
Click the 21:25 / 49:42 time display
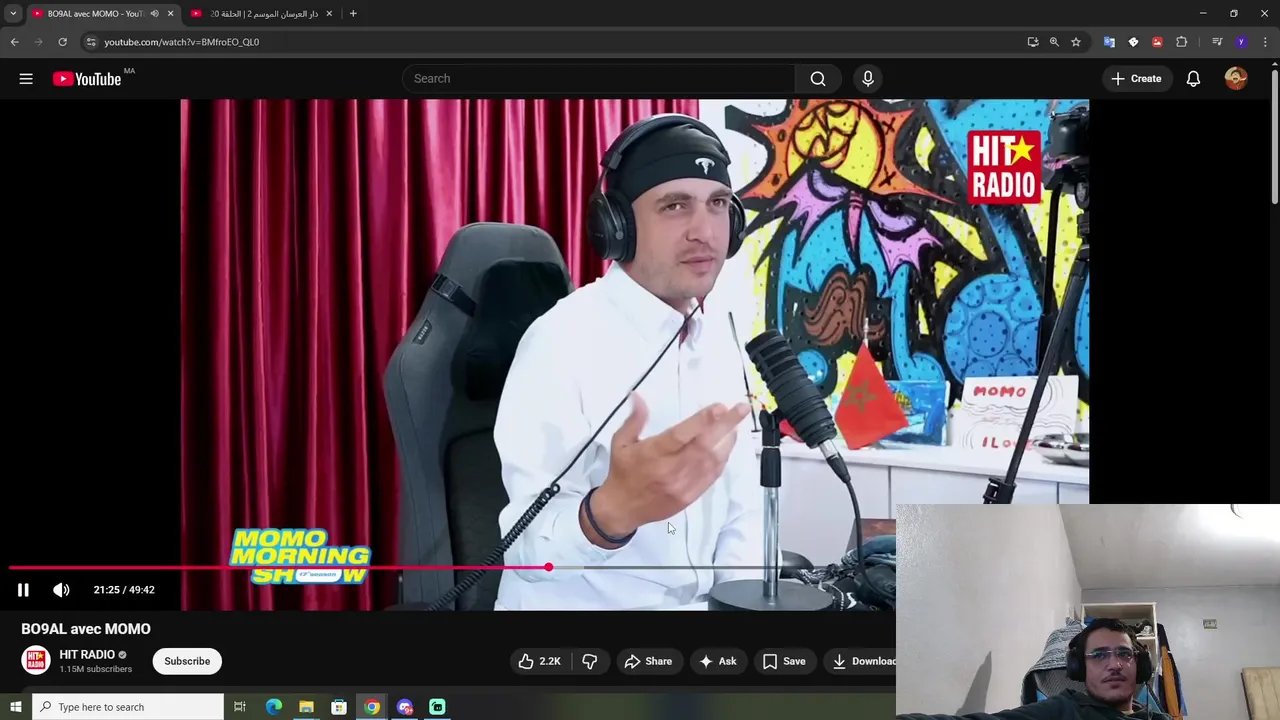click(x=124, y=590)
